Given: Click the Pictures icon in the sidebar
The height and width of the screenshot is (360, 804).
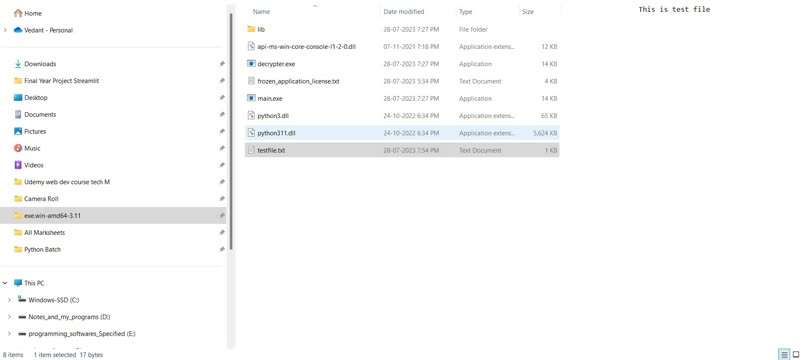Looking at the screenshot, I should coord(18,131).
